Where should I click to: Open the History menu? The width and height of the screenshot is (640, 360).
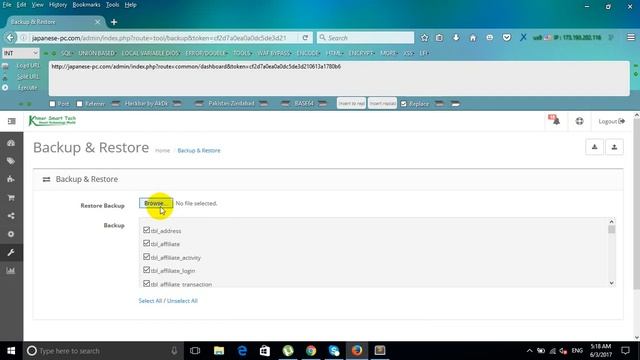point(58,5)
